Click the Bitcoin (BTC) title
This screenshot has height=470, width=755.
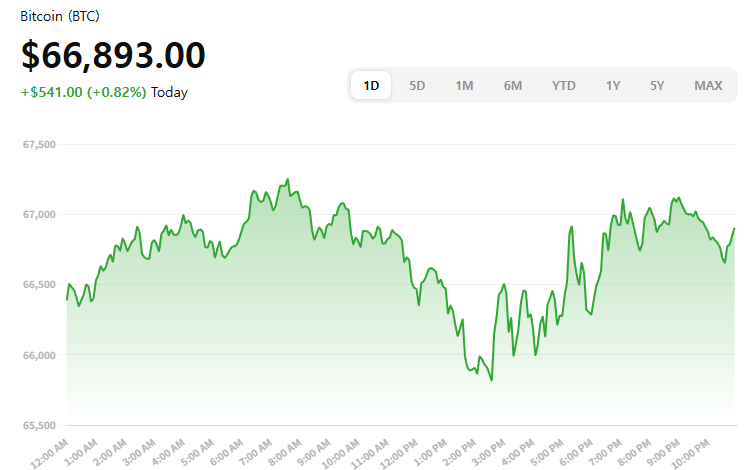click(60, 17)
